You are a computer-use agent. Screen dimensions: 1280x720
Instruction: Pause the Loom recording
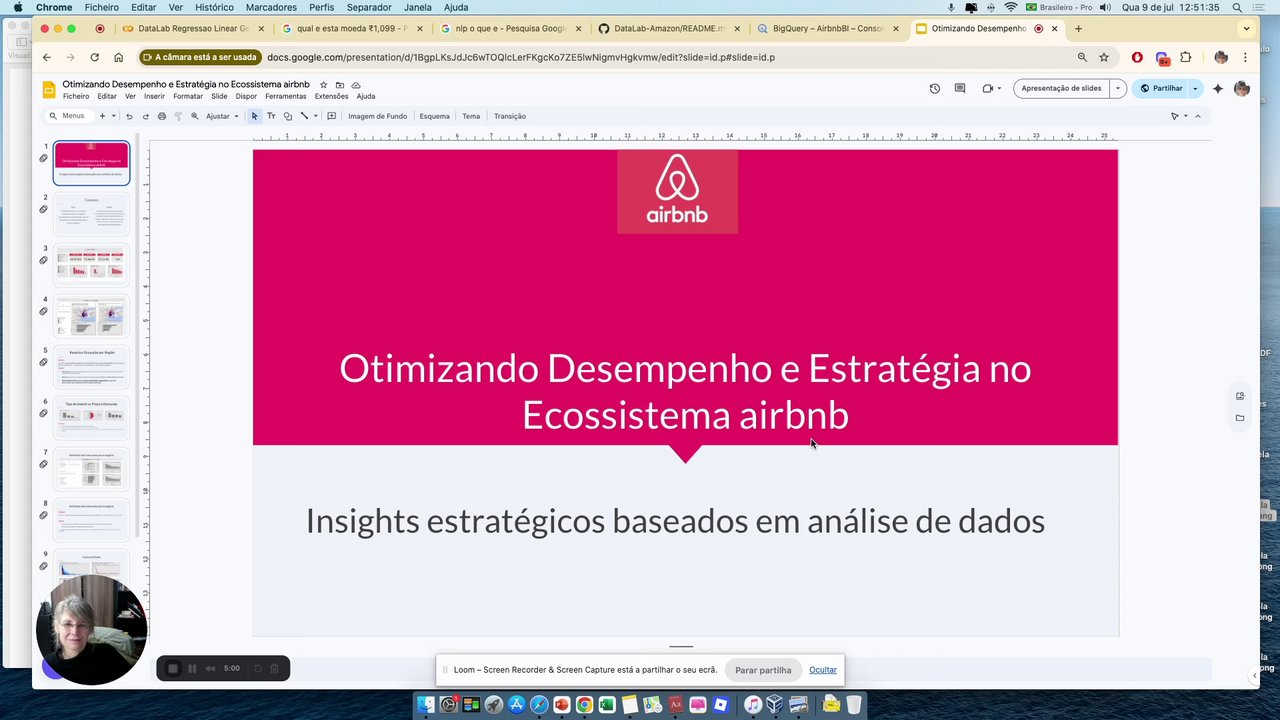pos(192,668)
